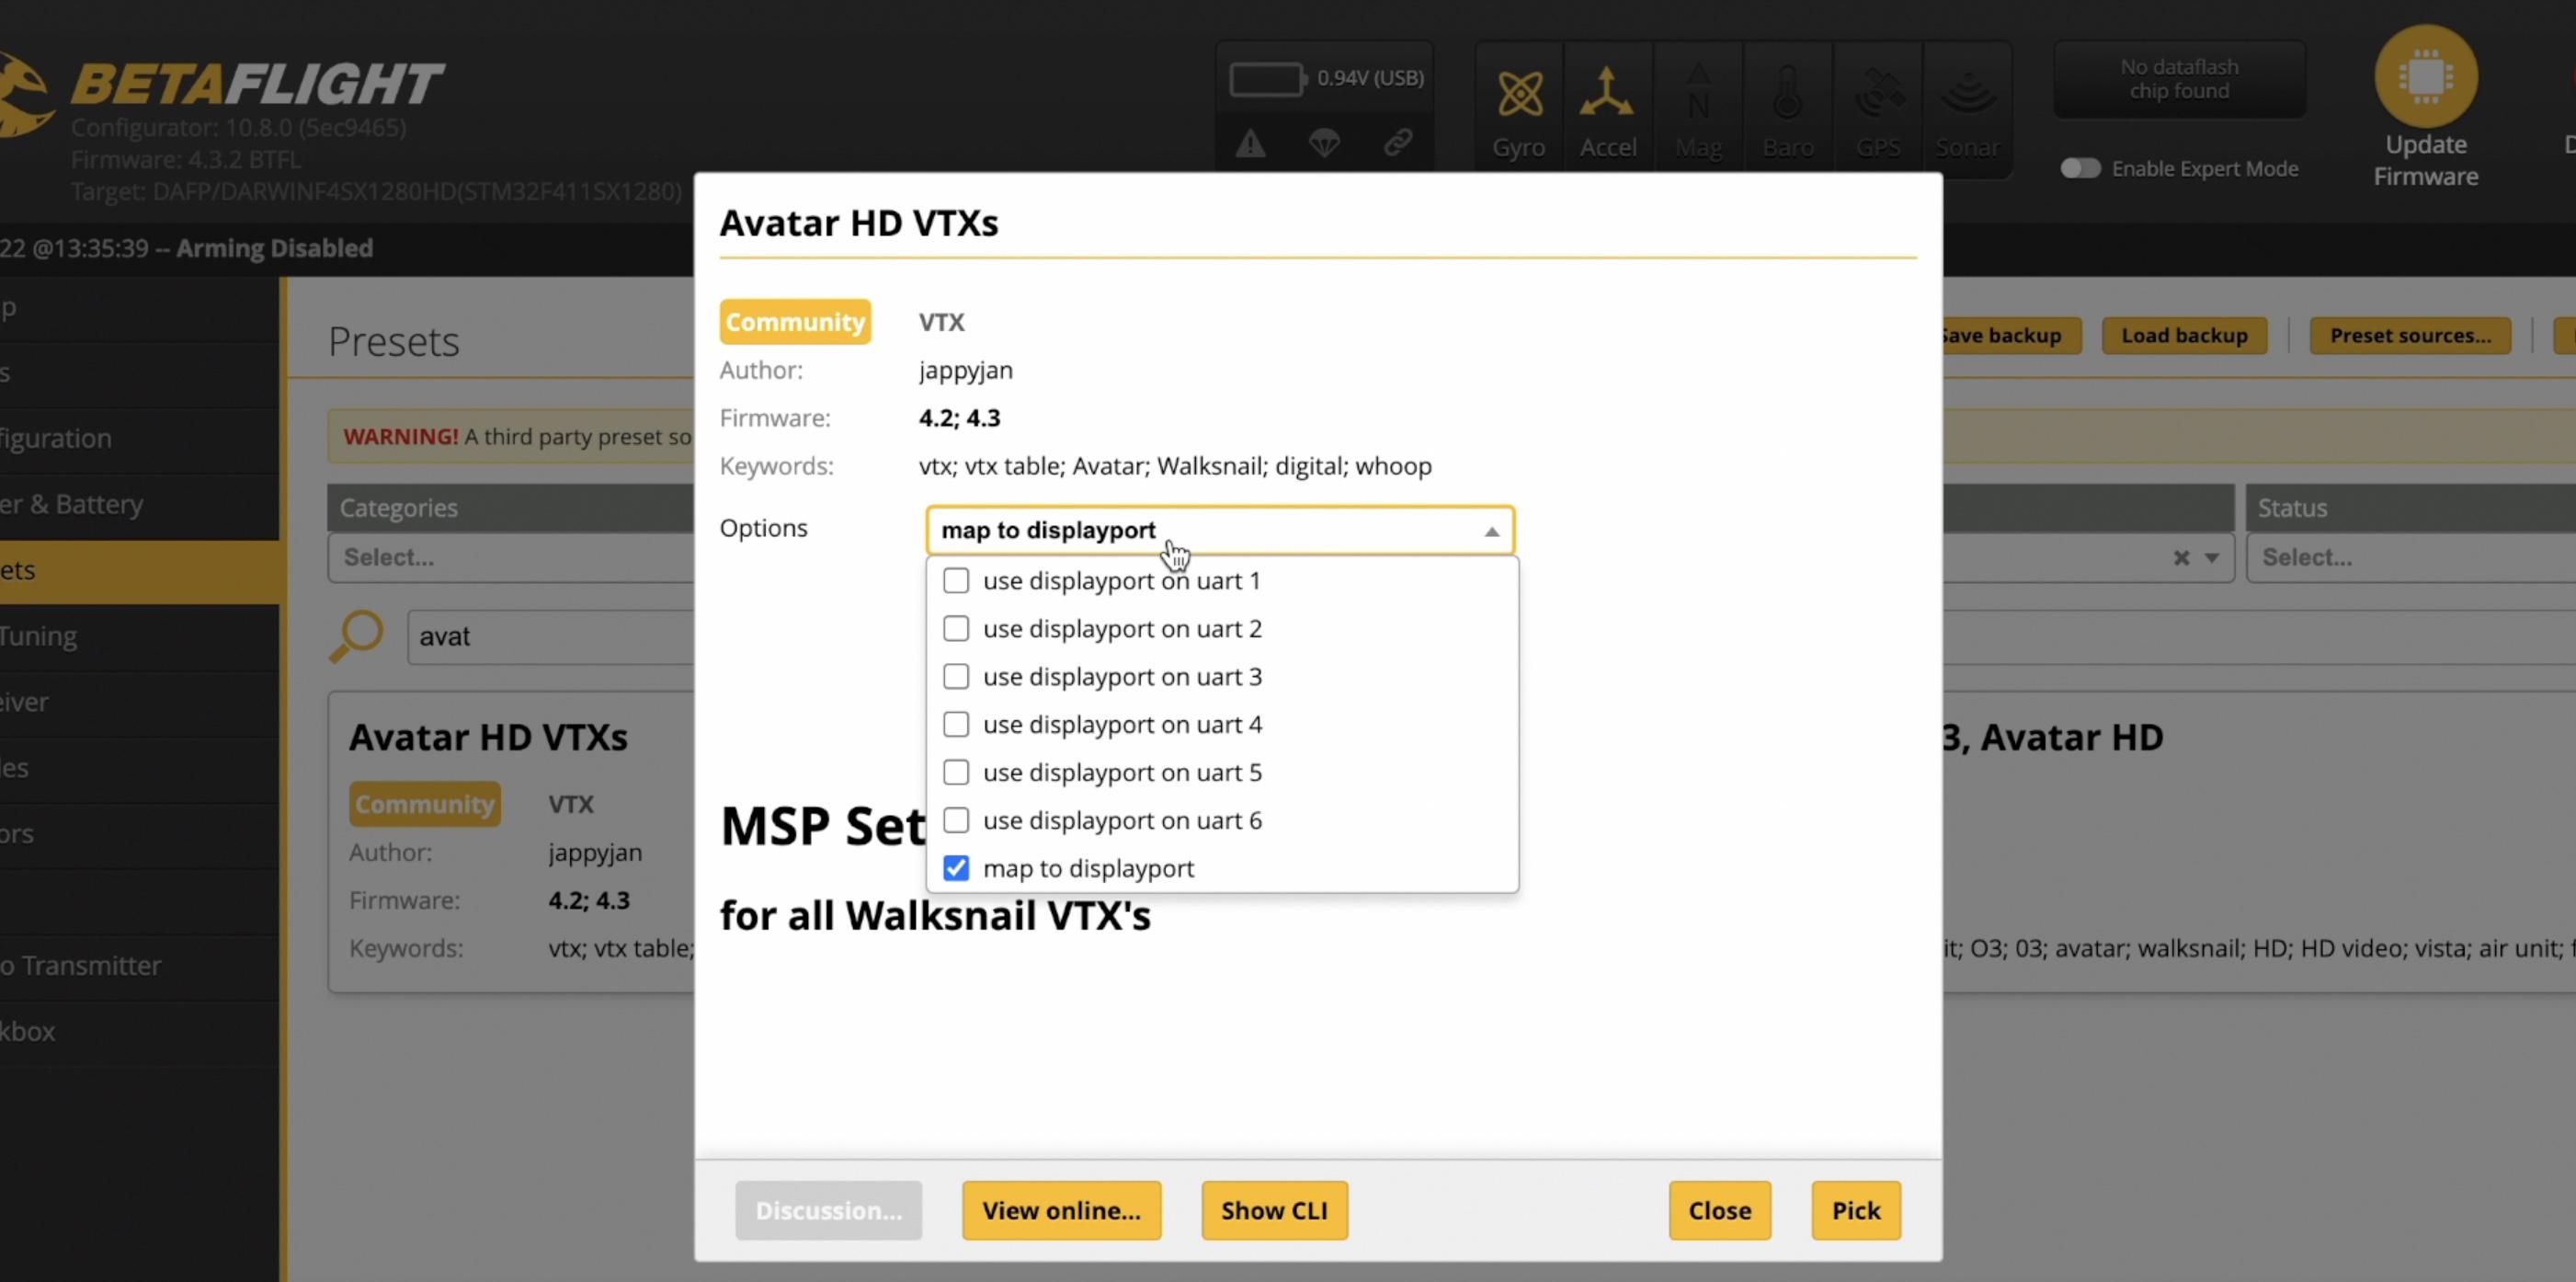Open the Video Transmitter sidebar tab
The height and width of the screenshot is (1282, 2576).
100,966
